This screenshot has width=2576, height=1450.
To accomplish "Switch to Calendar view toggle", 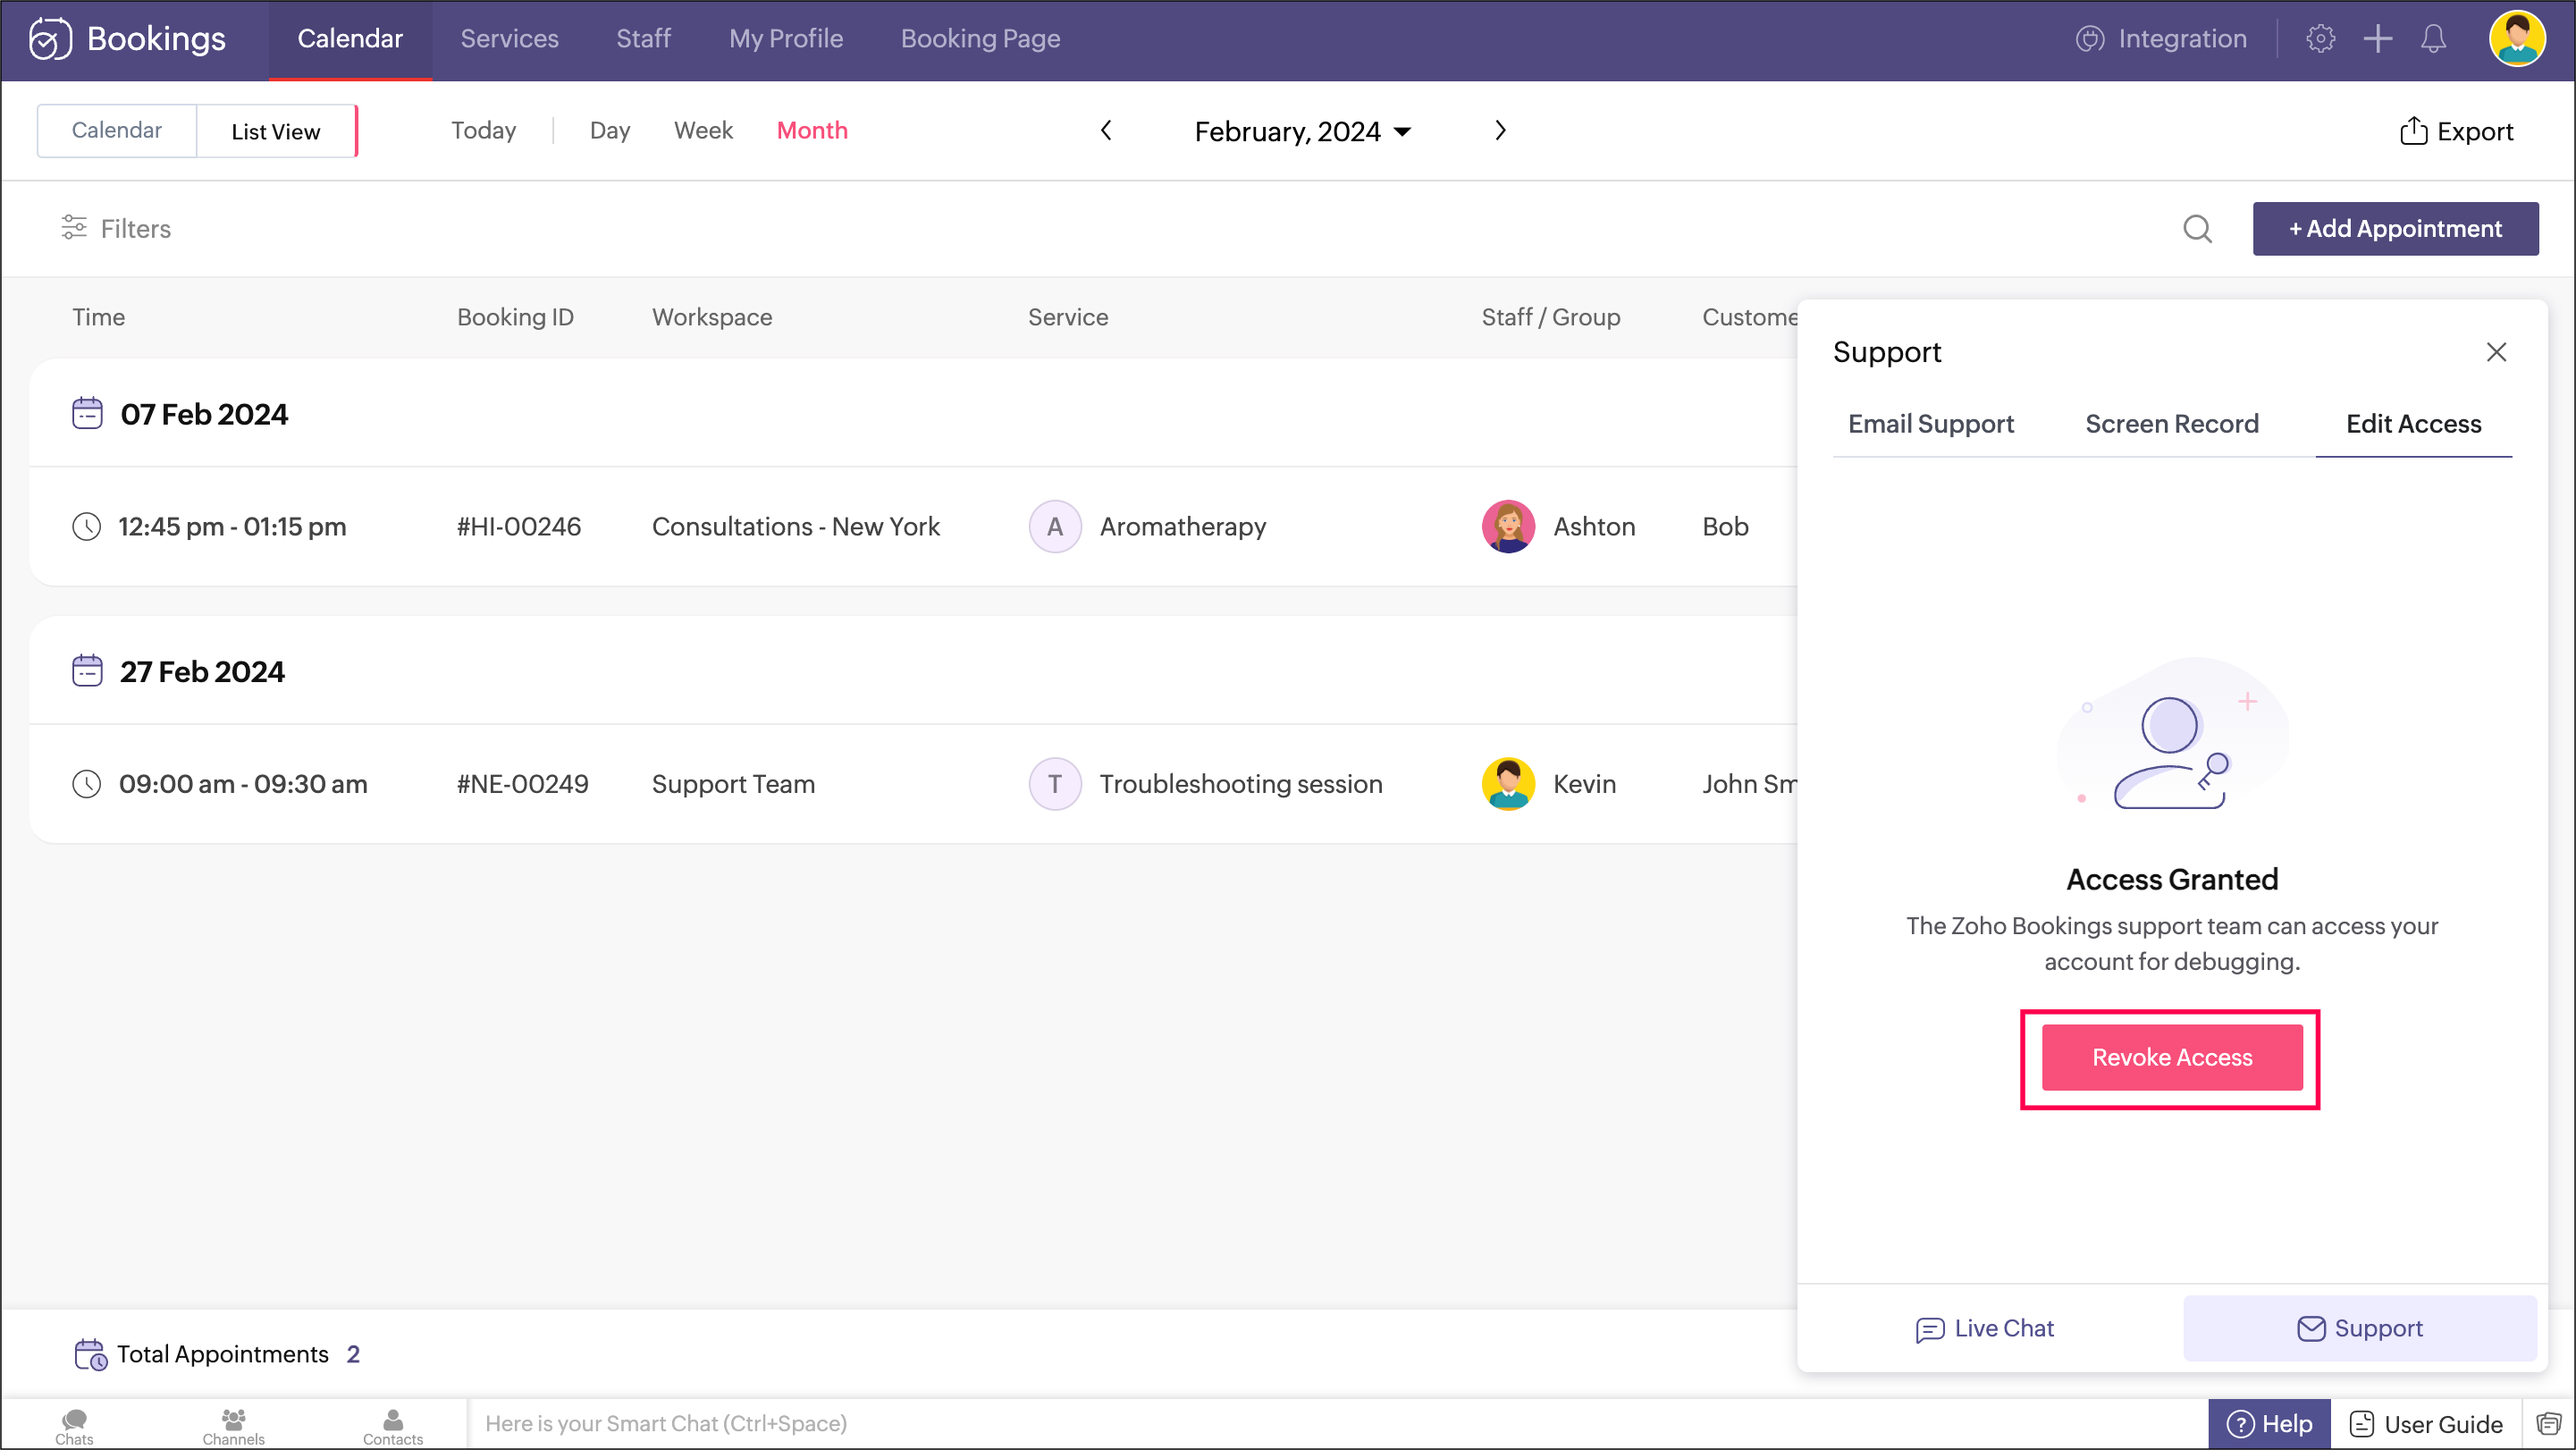I will [x=116, y=131].
